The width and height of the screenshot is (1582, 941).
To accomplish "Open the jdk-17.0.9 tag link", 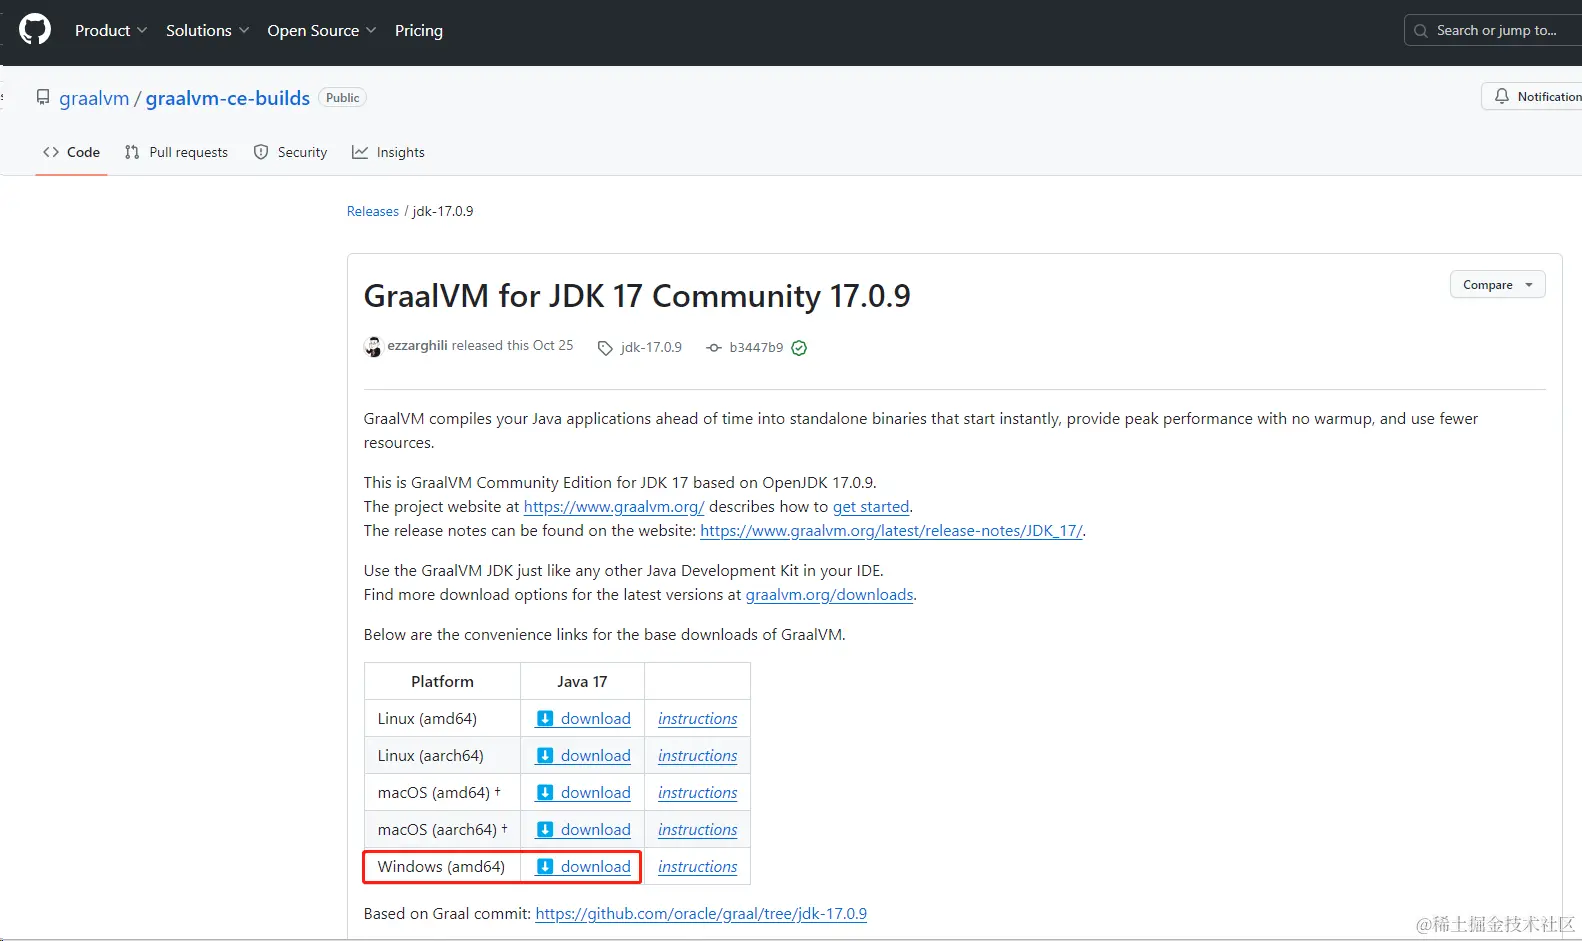I will 651,347.
